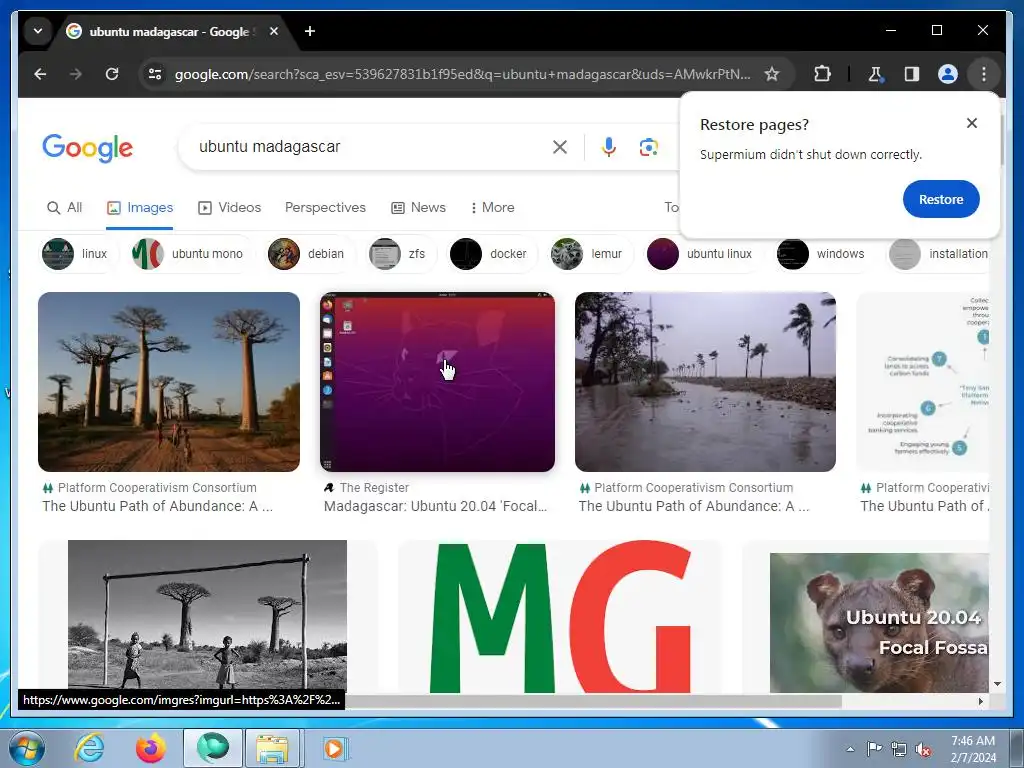This screenshot has width=1024, height=768.
Task: Search by image with Google Lens
Action: (648, 147)
